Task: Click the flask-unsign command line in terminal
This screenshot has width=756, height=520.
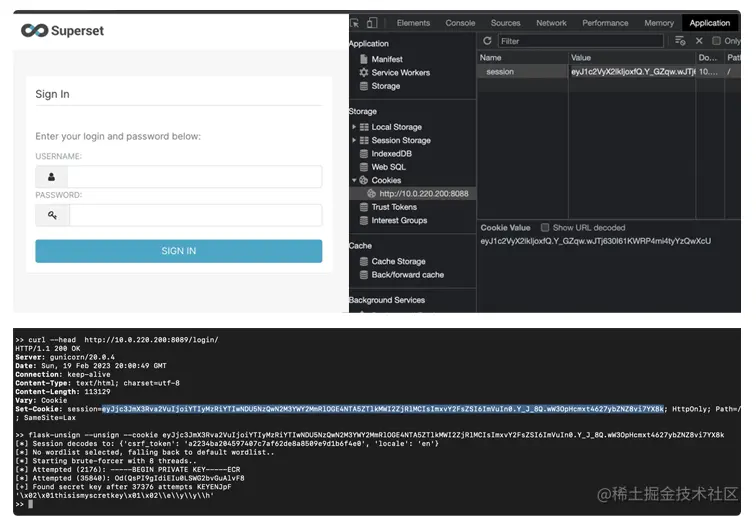Action: pyautogui.click(x=369, y=435)
